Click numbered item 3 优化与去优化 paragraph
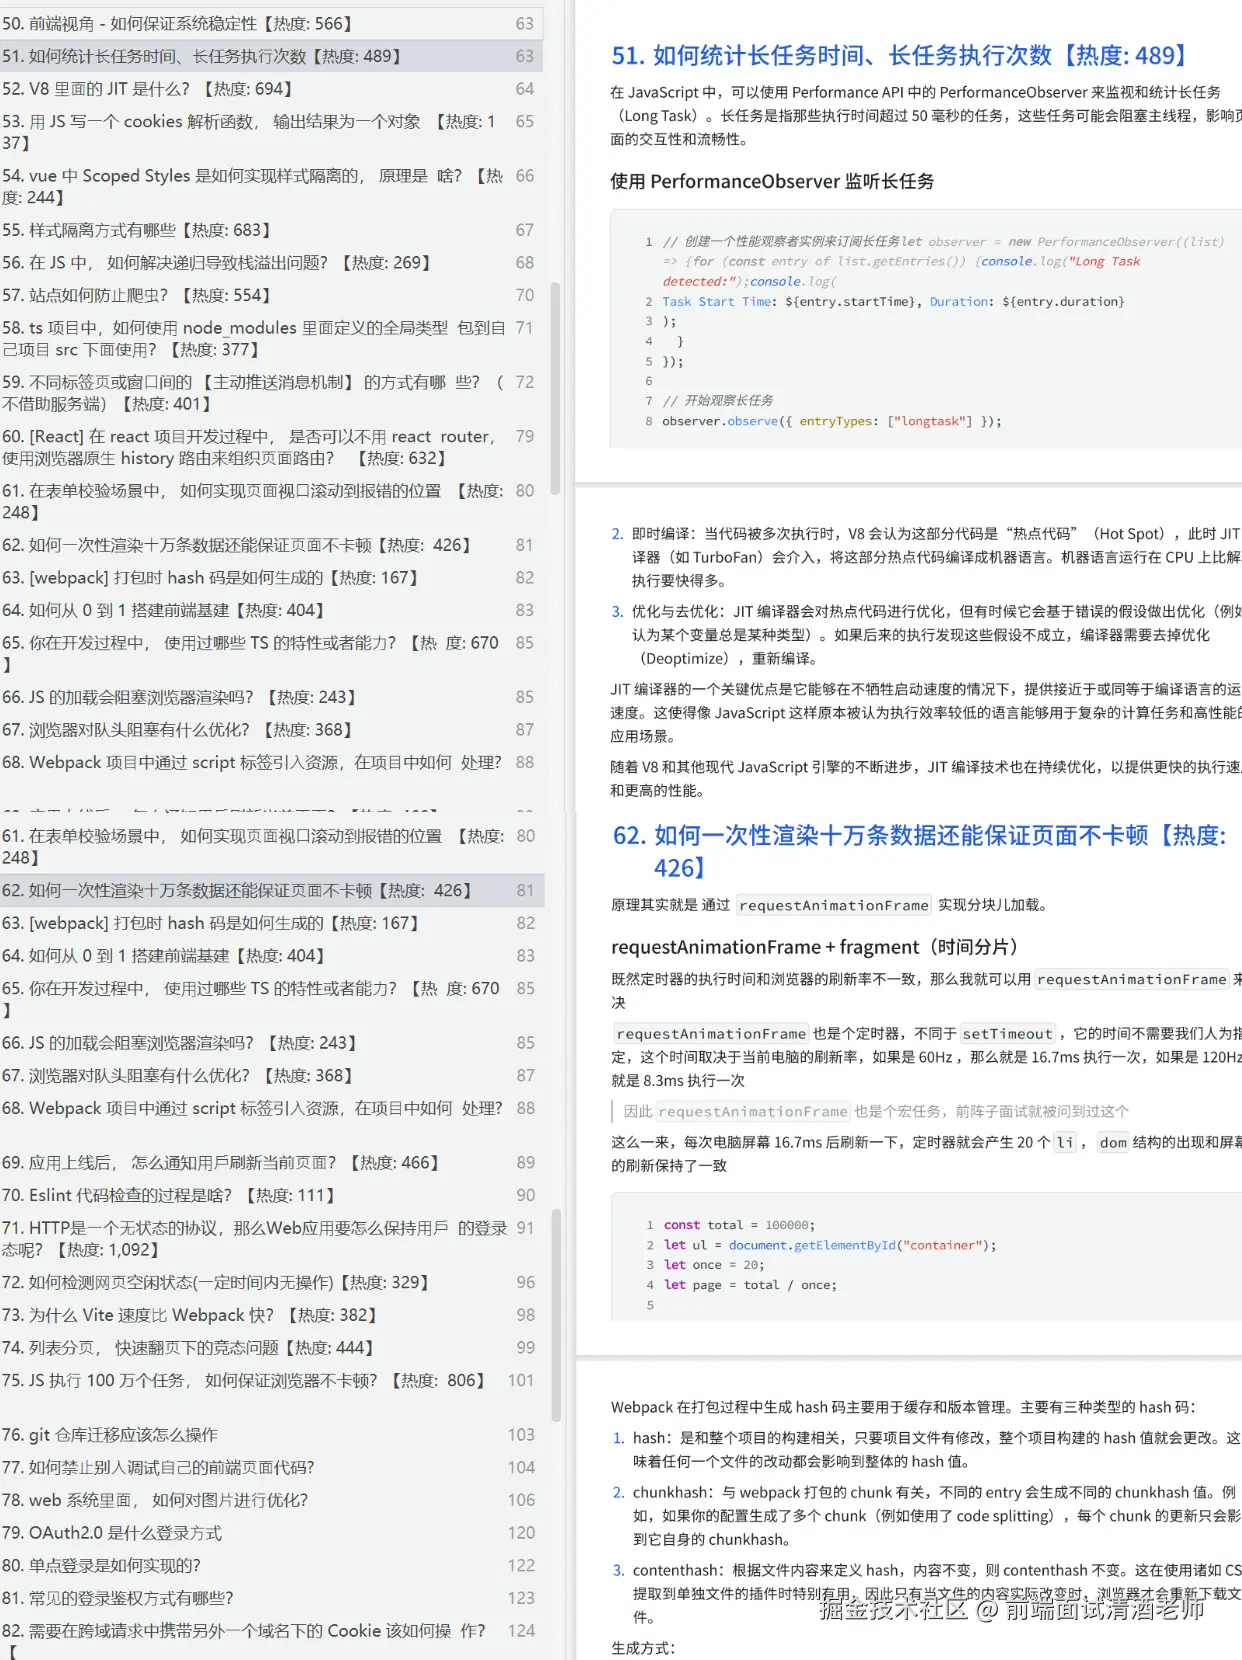1242x1660 pixels. click(926, 635)
